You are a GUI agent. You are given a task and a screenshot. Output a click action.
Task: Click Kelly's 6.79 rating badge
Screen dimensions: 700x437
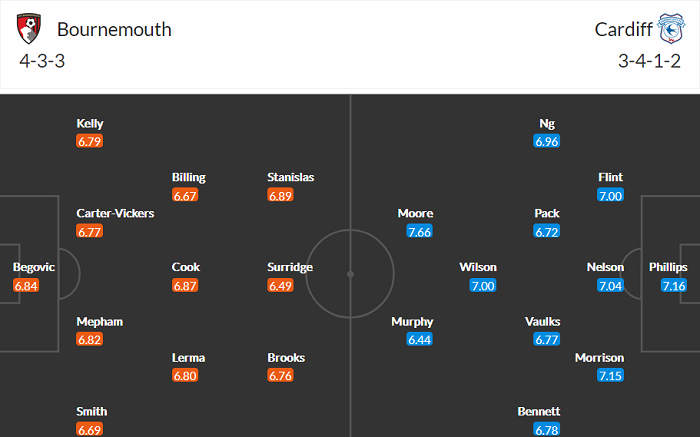tap(90, 141)
